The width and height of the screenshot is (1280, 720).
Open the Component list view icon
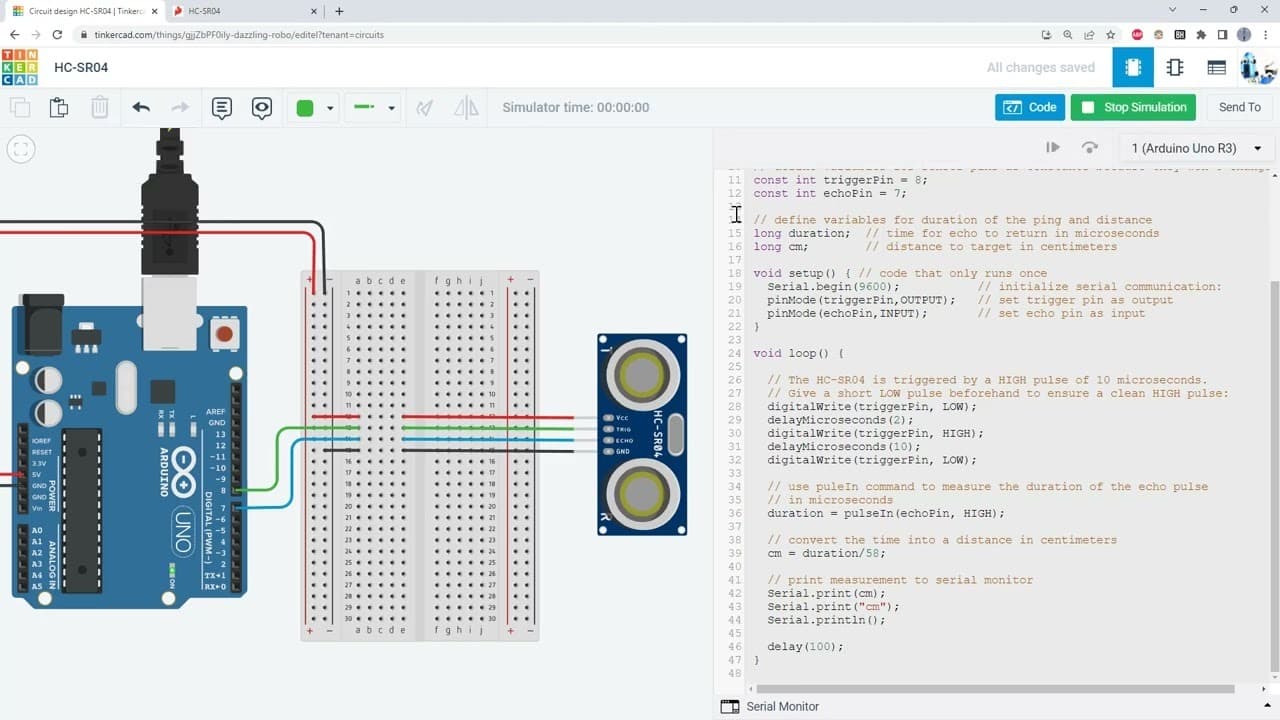pos(1216,67)
